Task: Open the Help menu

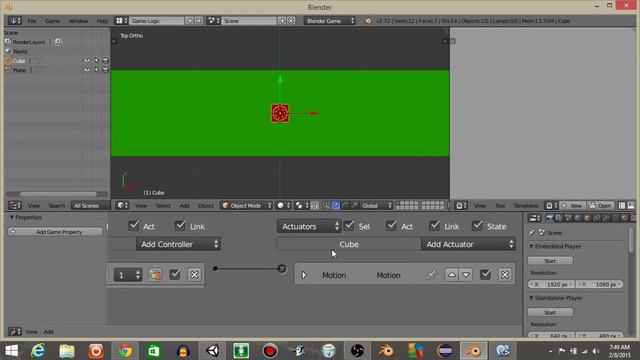Action: 102,21
